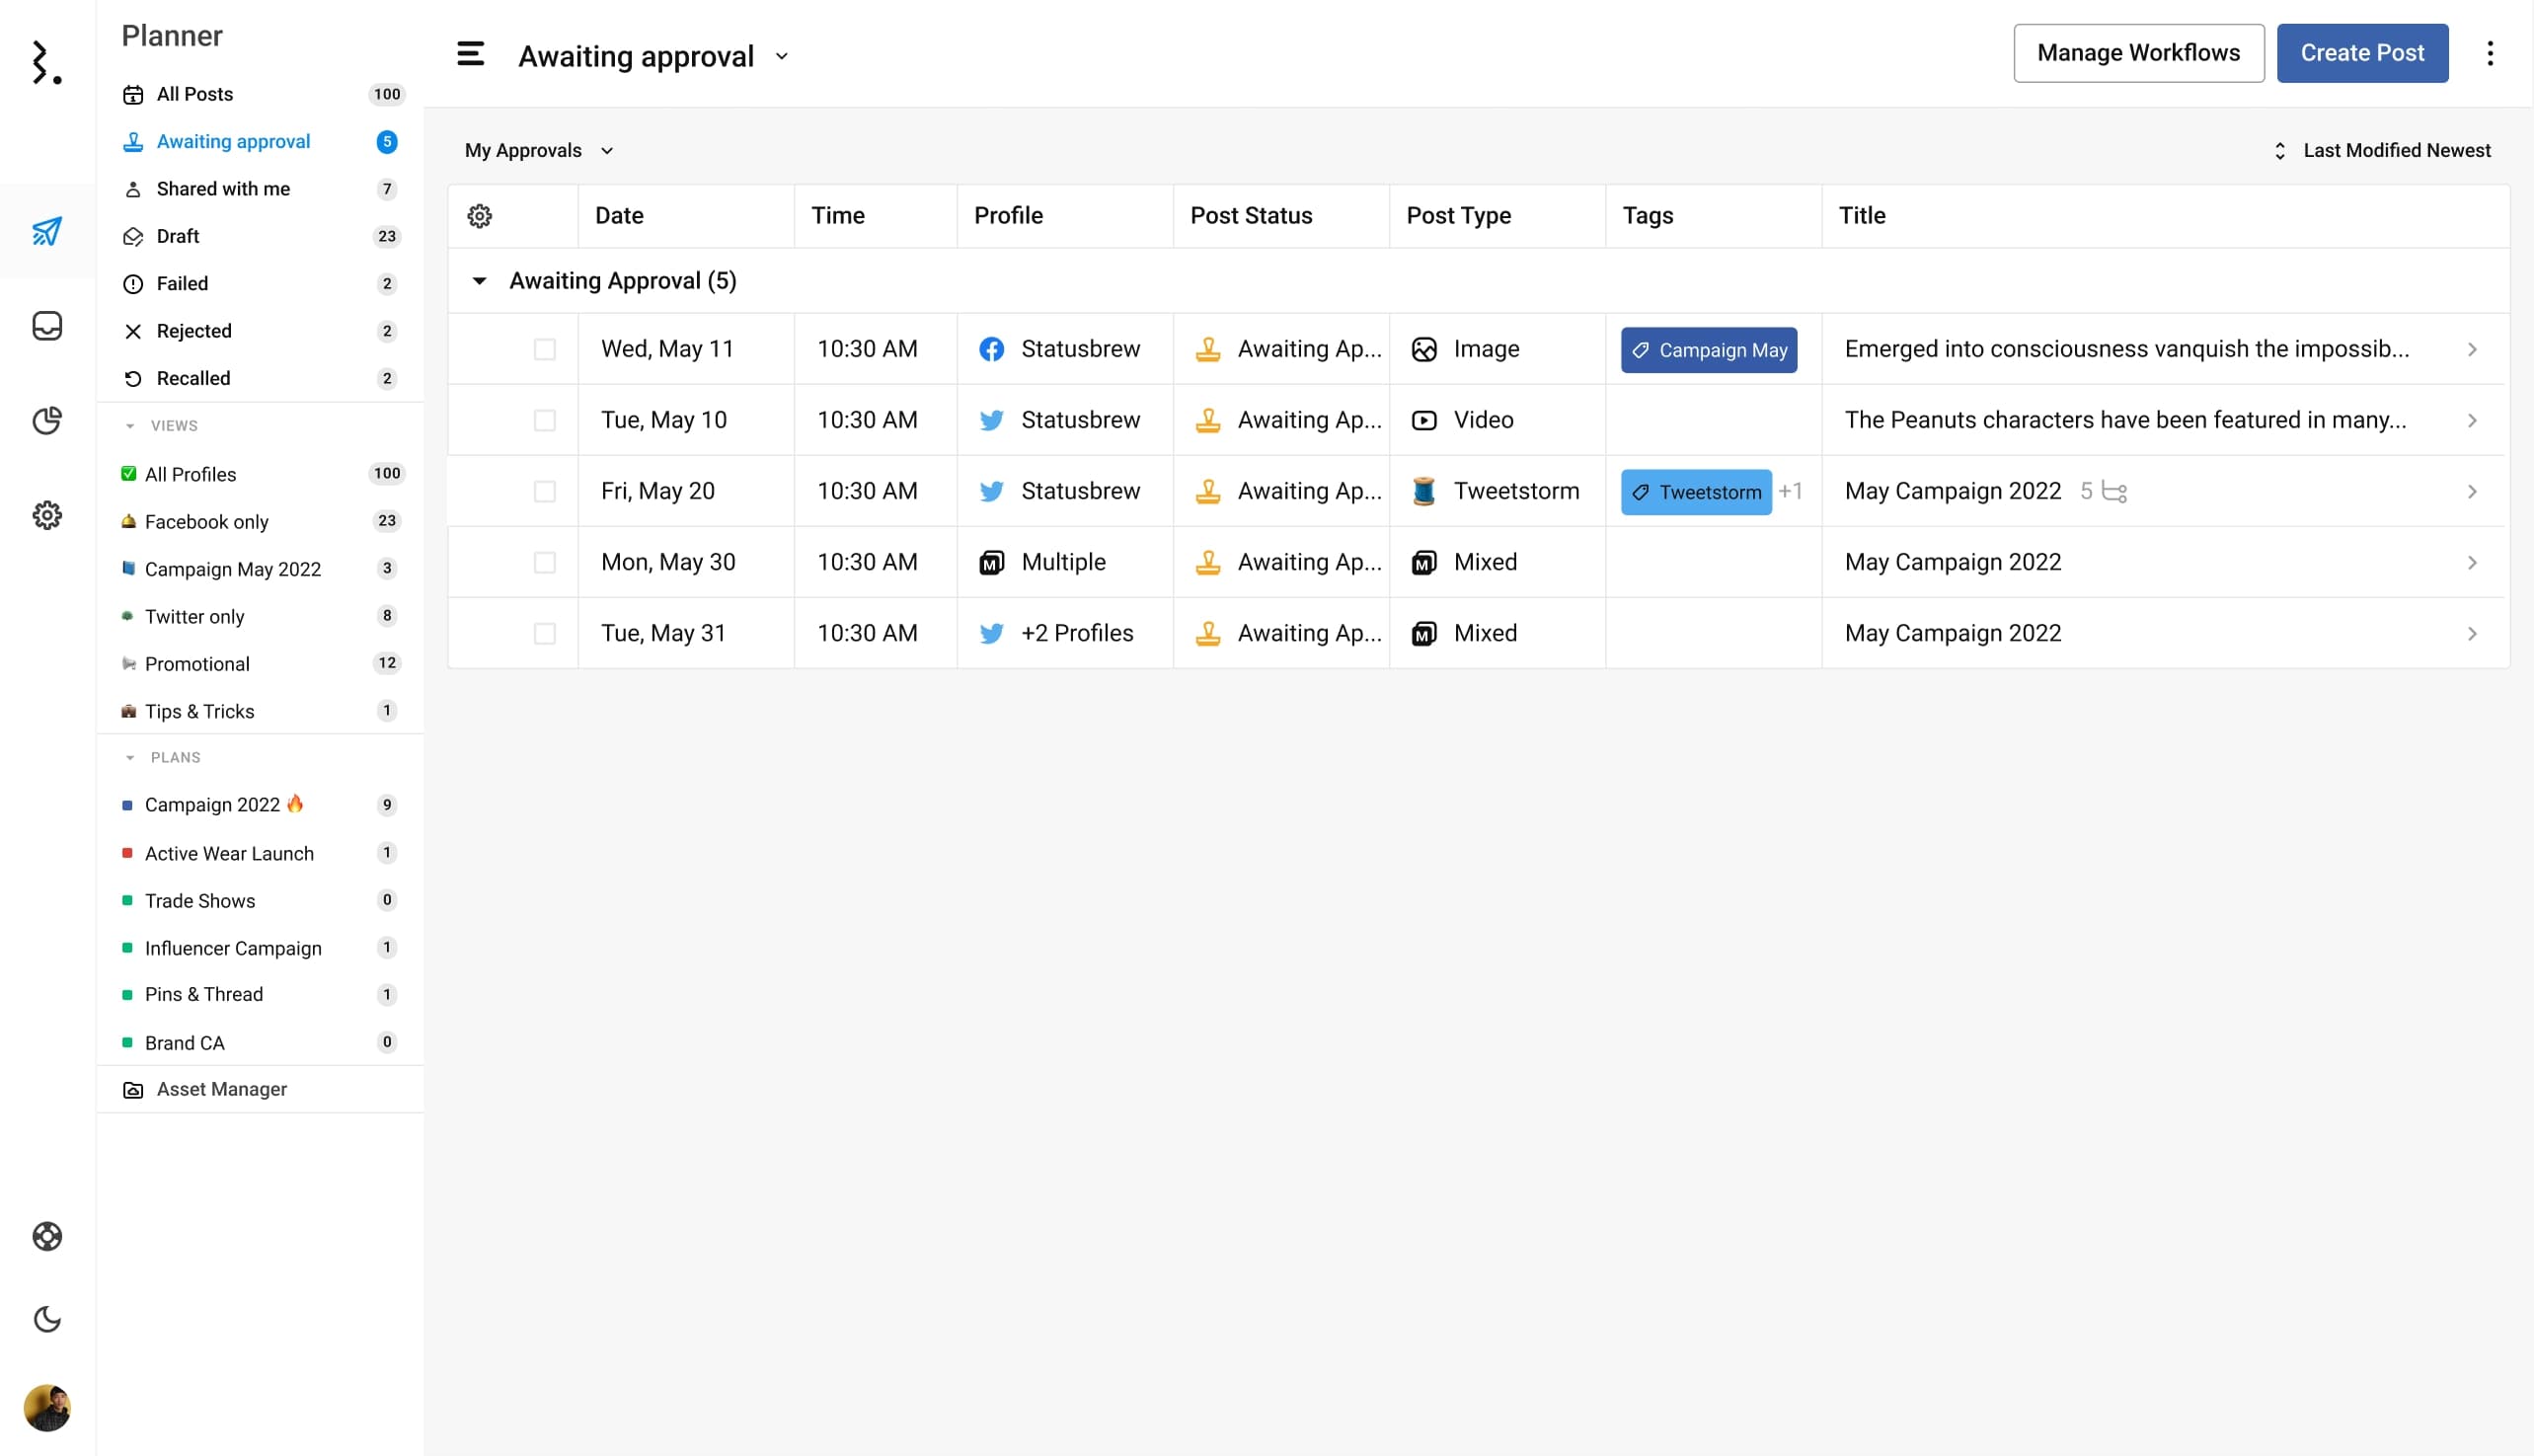Click the Create Post button
This screenshot has height=1456, width=2534.
point(2362,53)
